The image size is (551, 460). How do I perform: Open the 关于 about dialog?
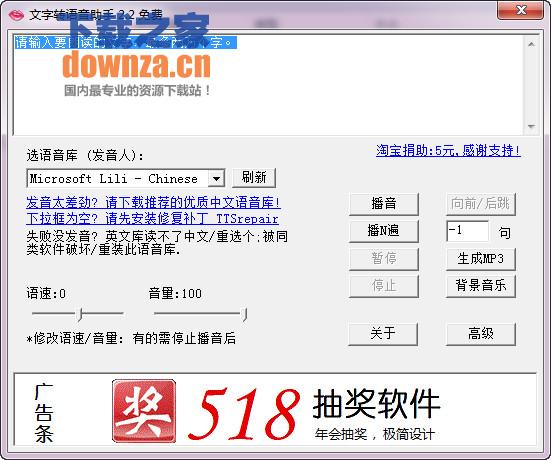point(383,334)
